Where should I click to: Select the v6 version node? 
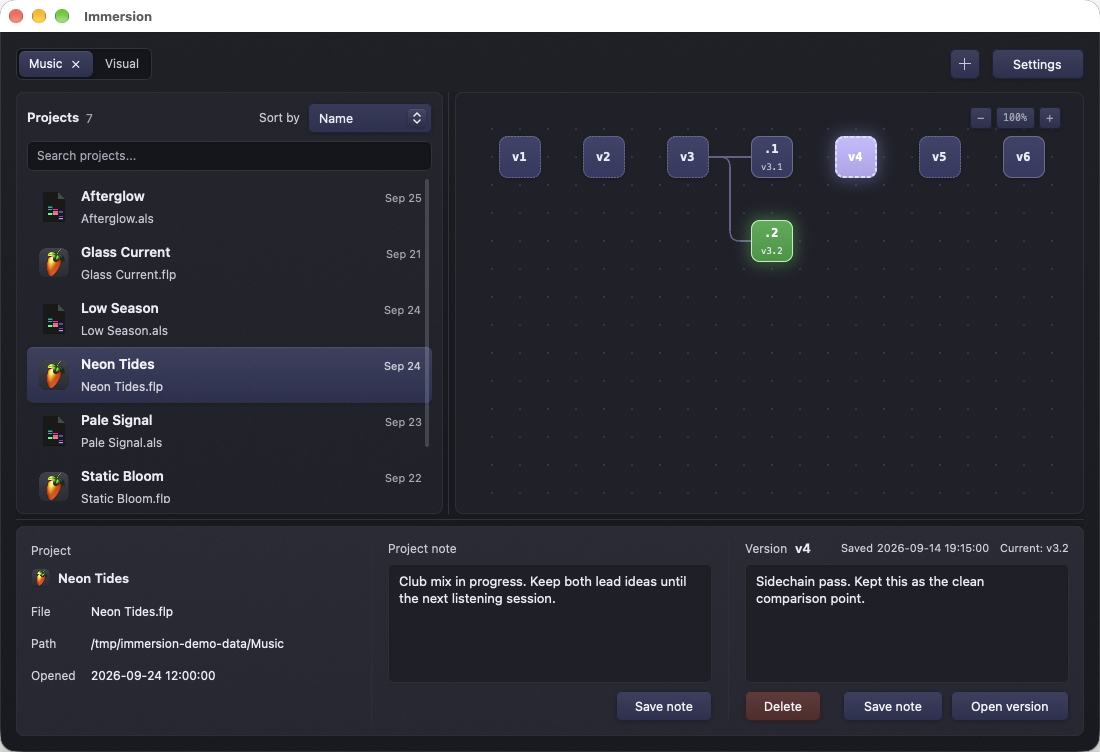point(1024,156)
